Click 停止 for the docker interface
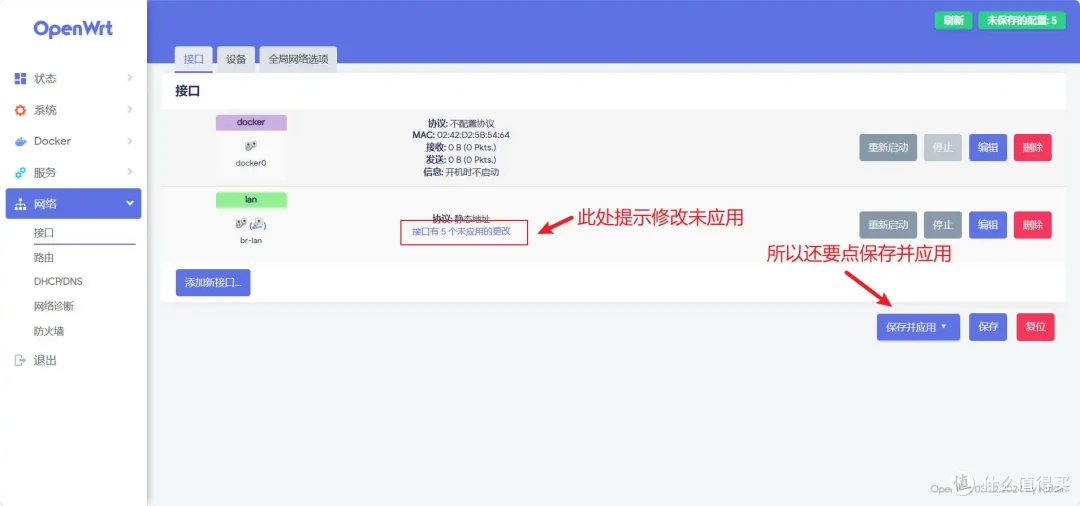1080x506 pixels. coord(943,147)
